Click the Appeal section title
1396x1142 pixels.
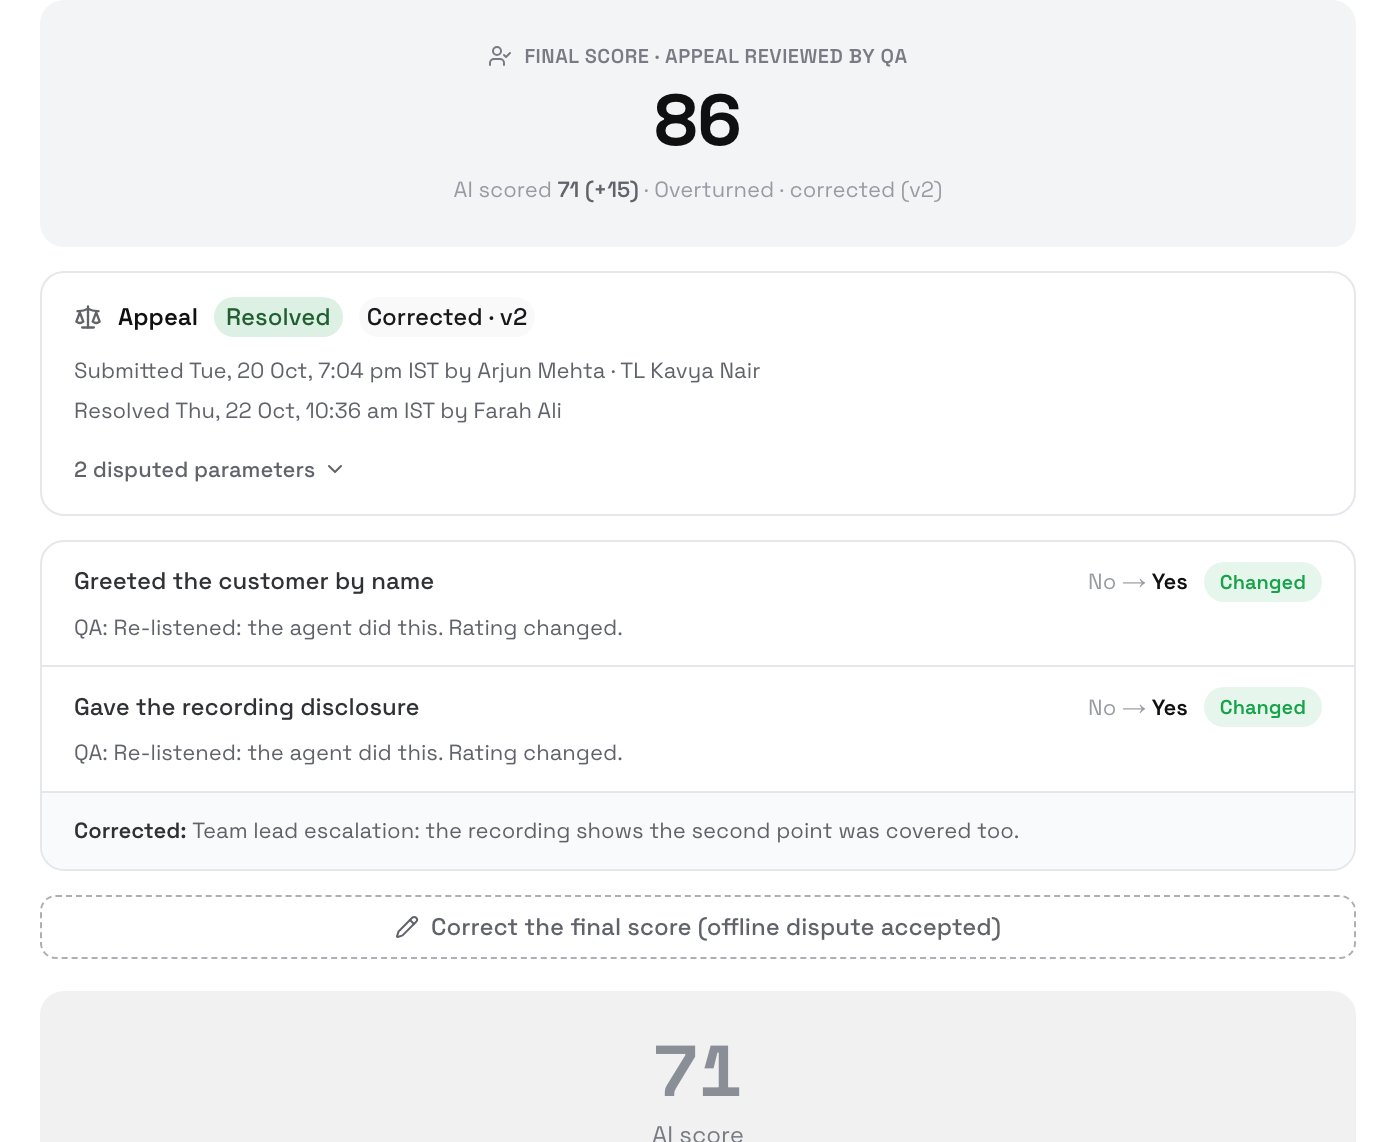(x=158, y=317)
